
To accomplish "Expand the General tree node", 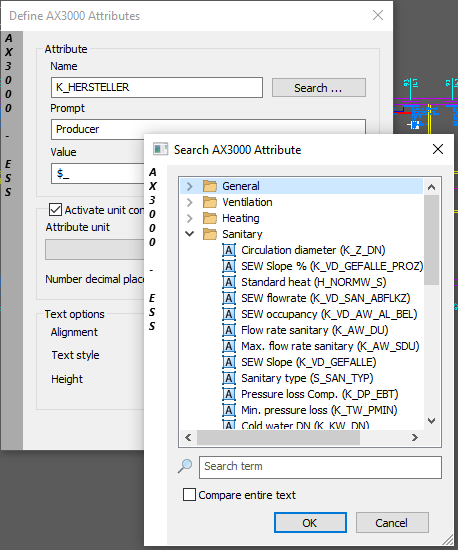I will click(x=190, y=186).
